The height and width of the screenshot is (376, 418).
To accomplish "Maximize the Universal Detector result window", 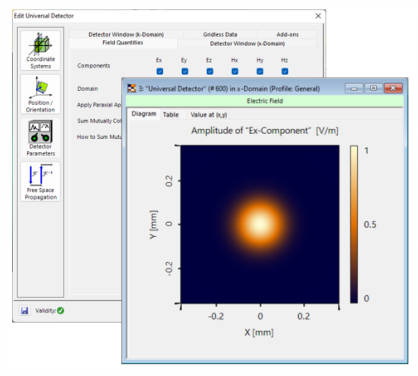I will tap(374, 88).
